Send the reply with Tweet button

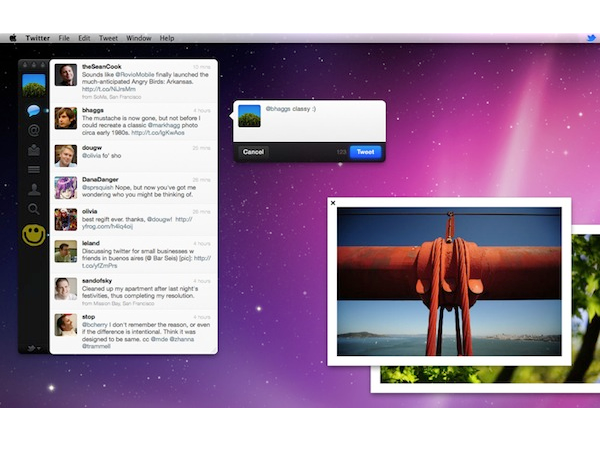click(x=365, y=152)
